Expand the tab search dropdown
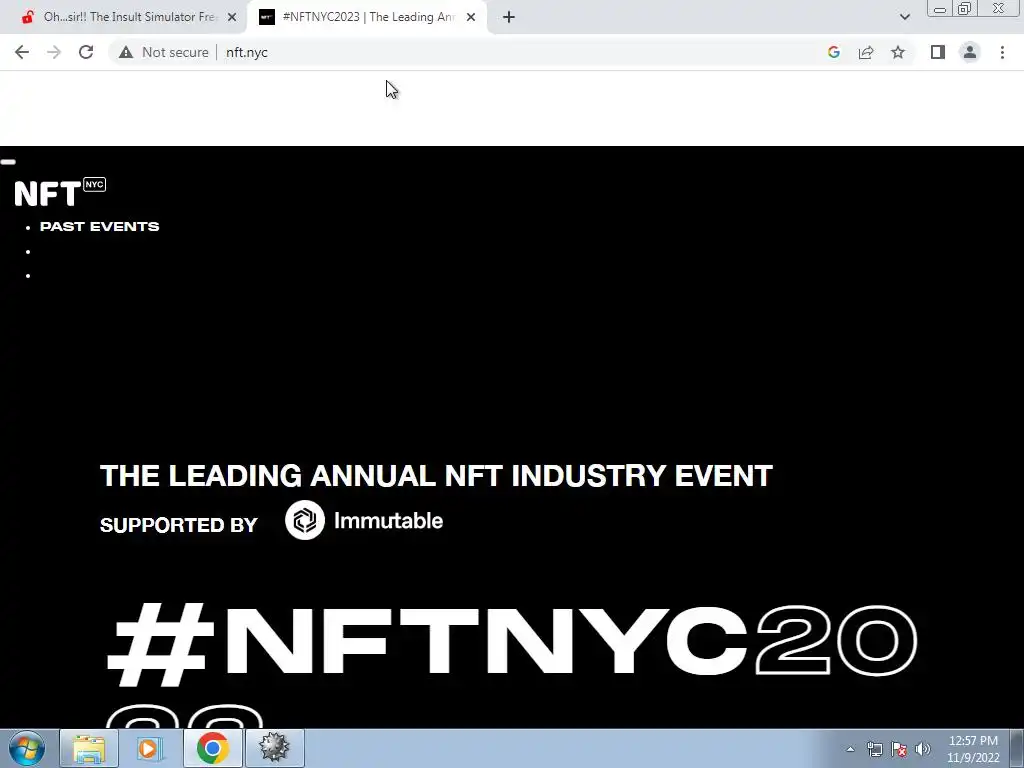This screenshot has height=768, width=1024. click(904, 17)
